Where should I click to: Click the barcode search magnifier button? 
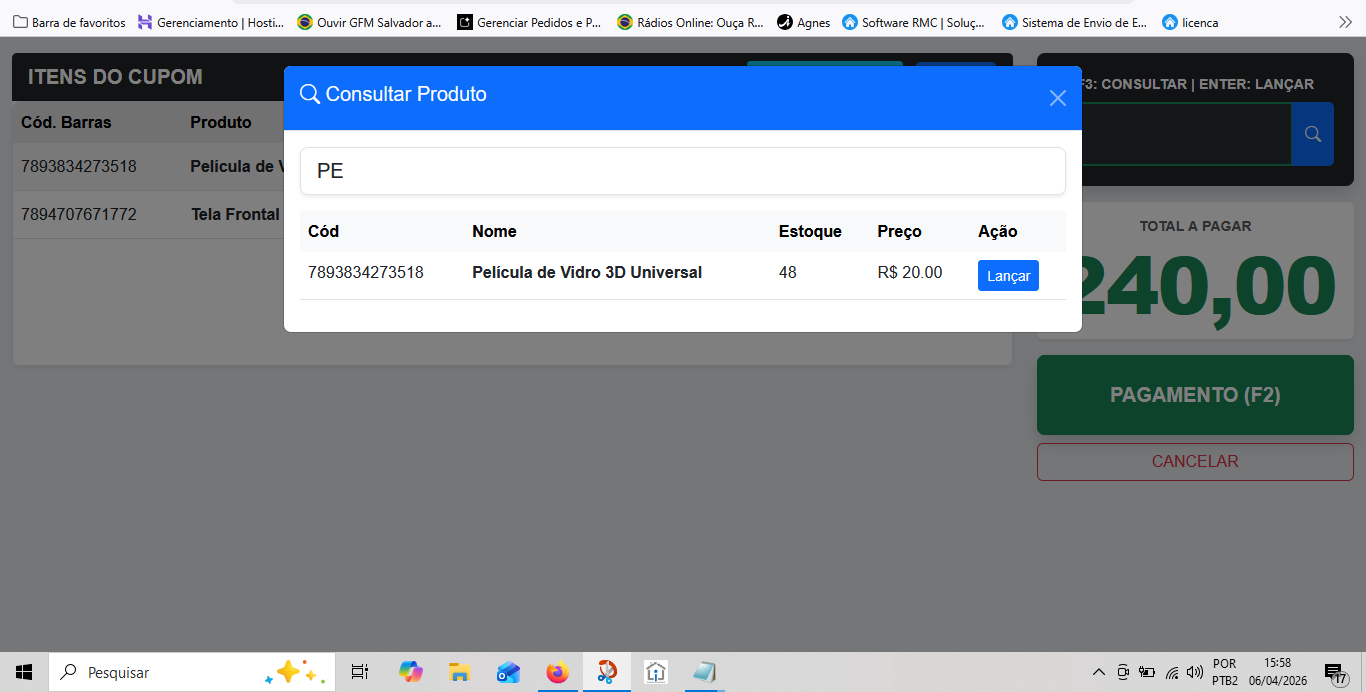1312,133
